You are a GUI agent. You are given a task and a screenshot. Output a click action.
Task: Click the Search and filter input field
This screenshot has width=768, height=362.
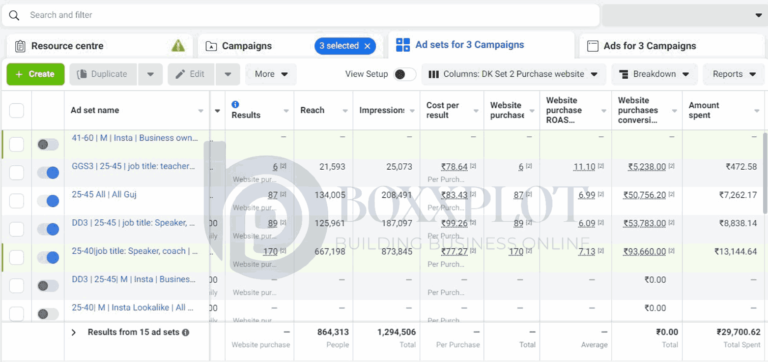300,15
